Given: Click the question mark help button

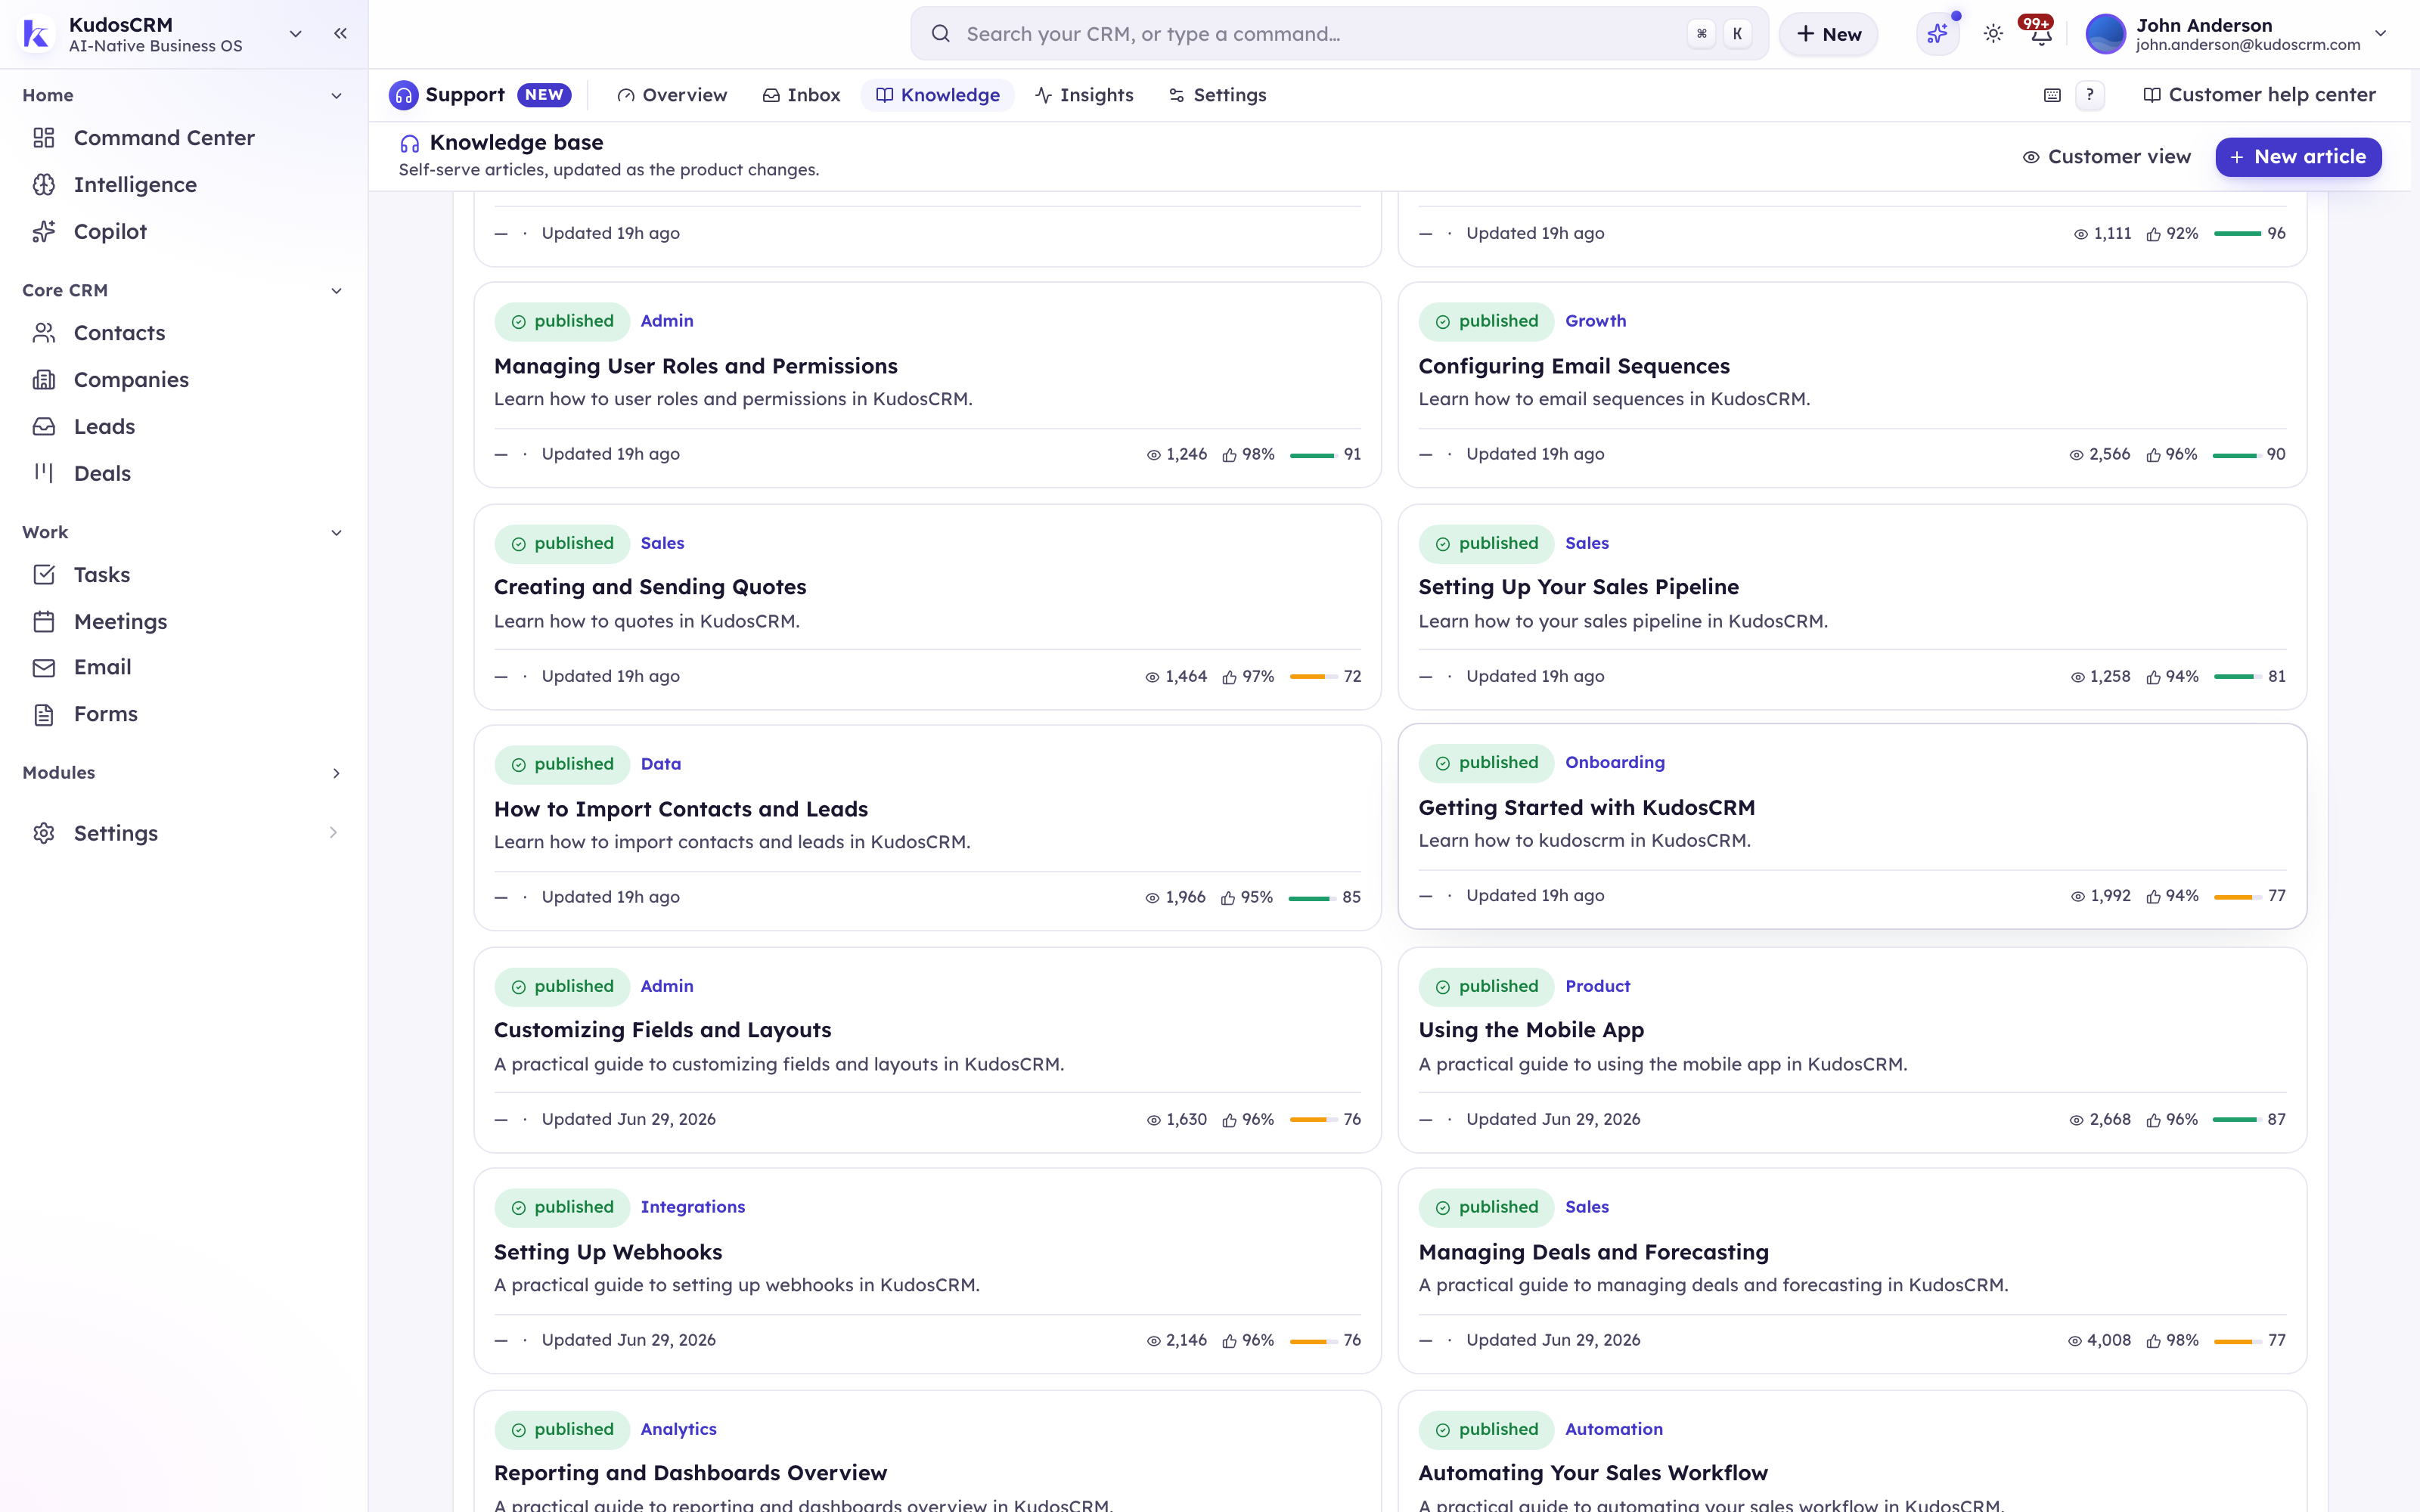Looking at the screenshot, I should click(x=2089, y=95).
